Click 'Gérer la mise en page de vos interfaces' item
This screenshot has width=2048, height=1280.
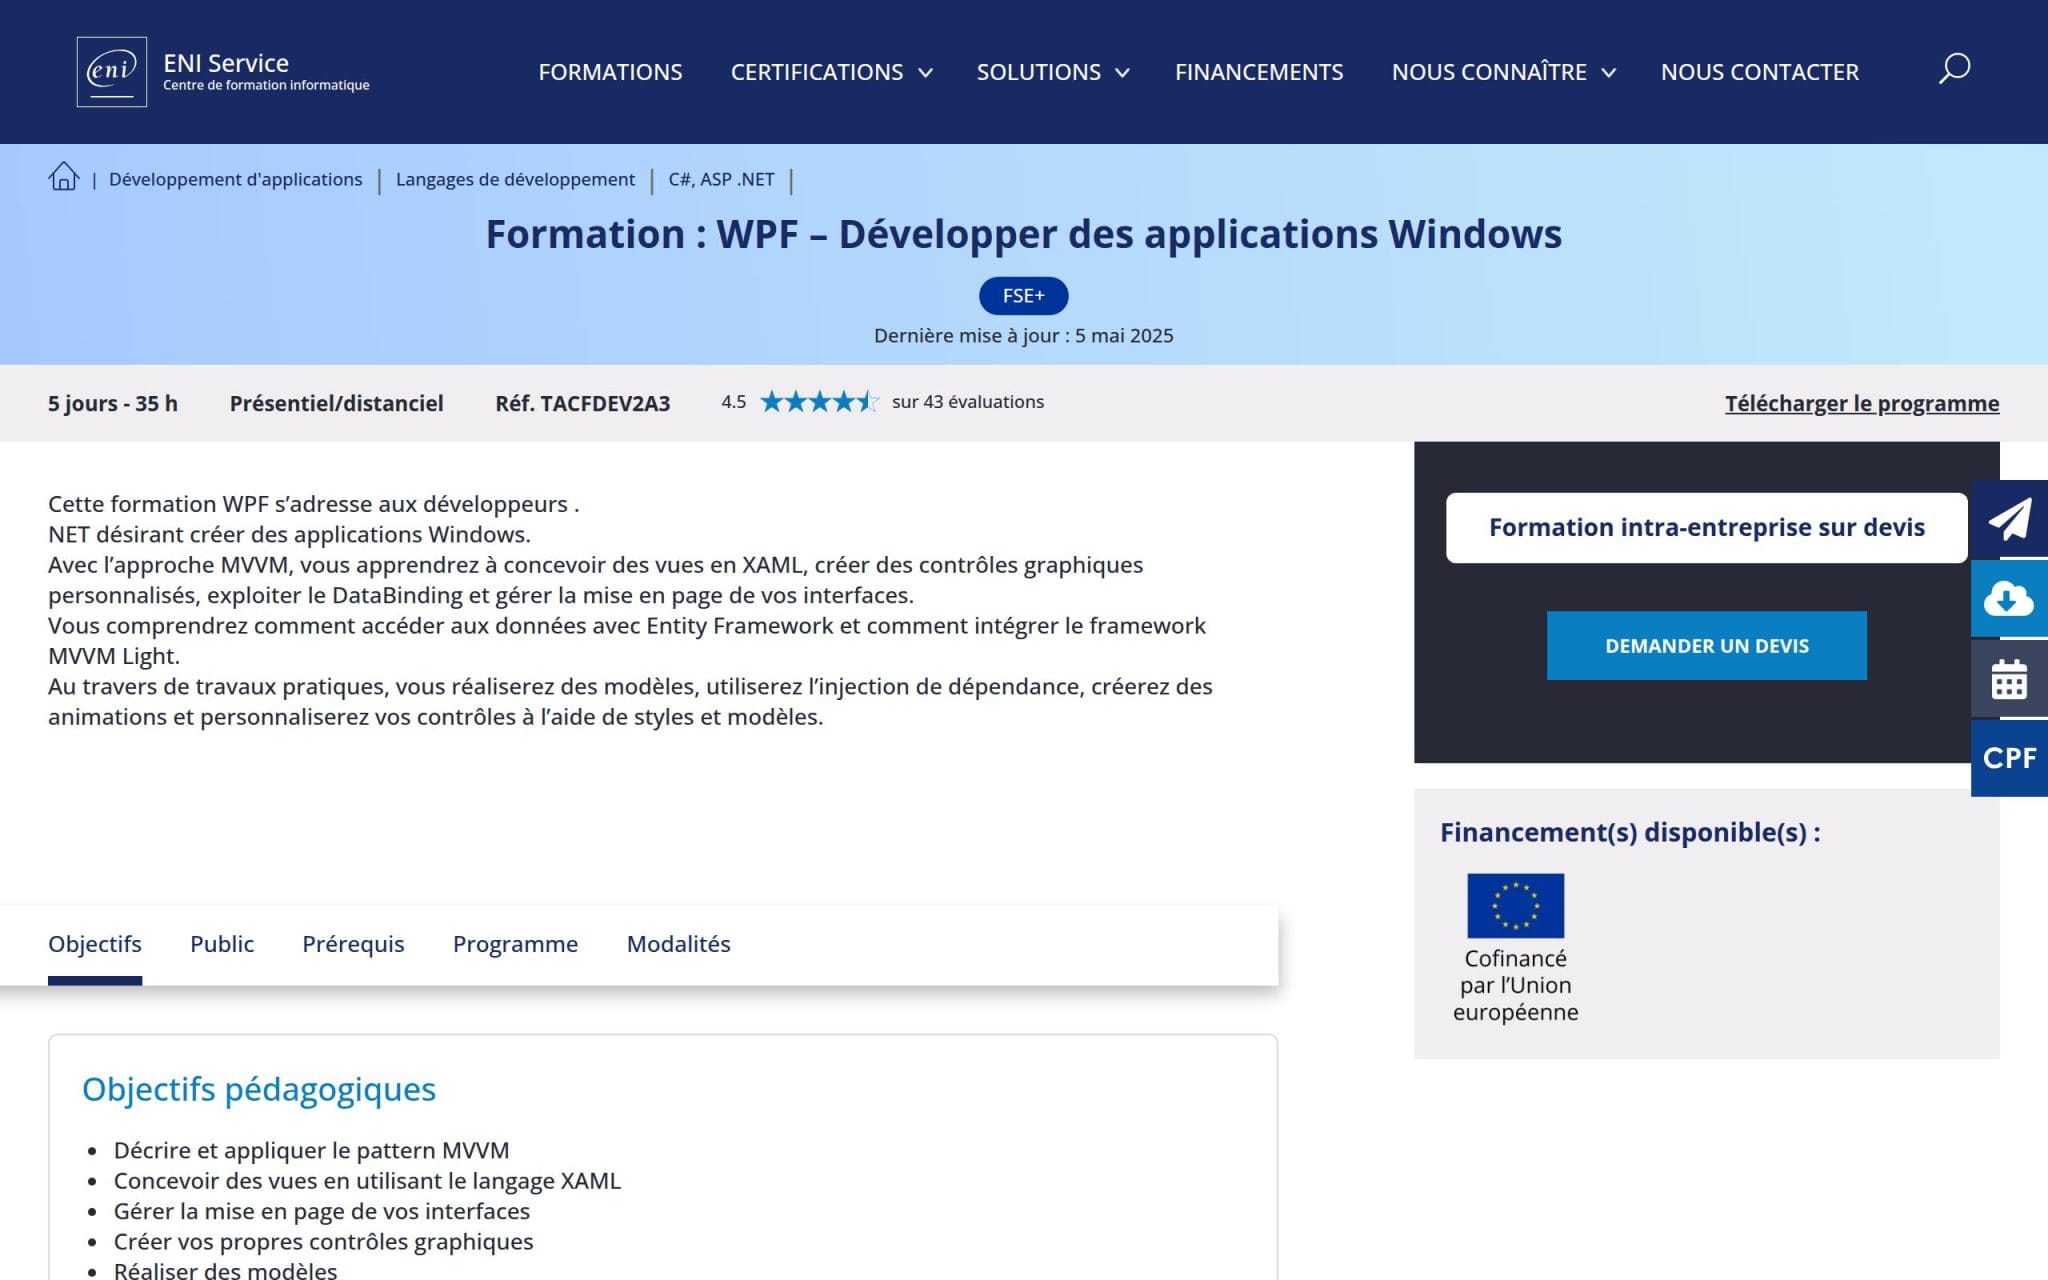pos(321,1211)
